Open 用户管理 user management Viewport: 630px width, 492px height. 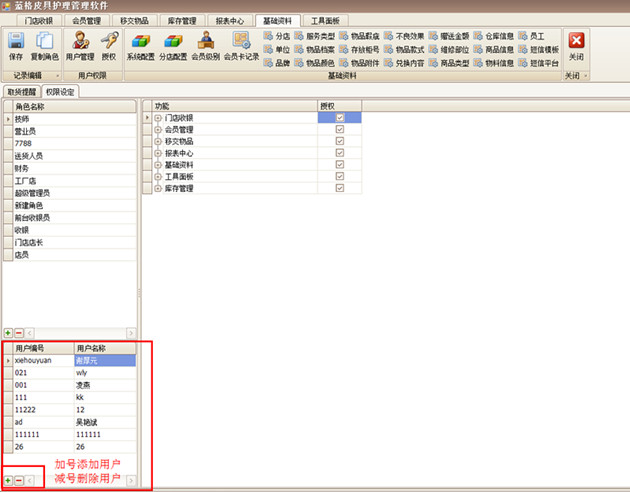(80, 45)
